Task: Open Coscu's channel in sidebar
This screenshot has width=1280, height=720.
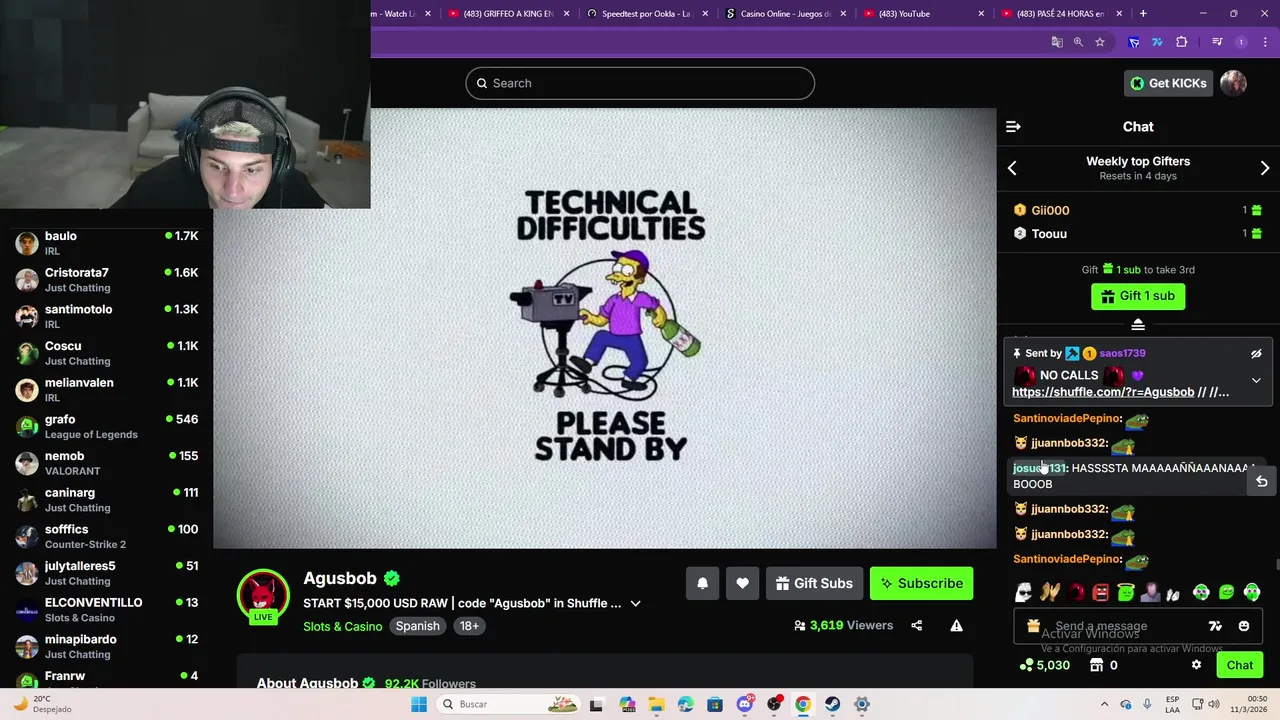Action: pyautogui.click(x=106, y=353)
